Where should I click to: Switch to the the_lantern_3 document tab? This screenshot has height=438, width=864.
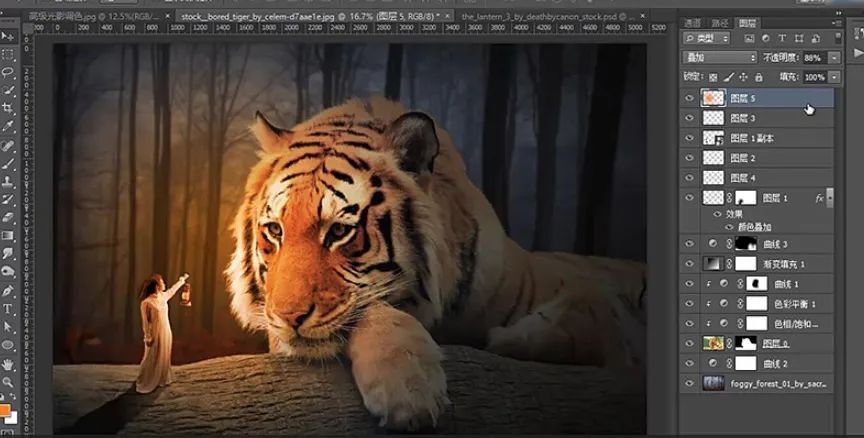(535, 17)
